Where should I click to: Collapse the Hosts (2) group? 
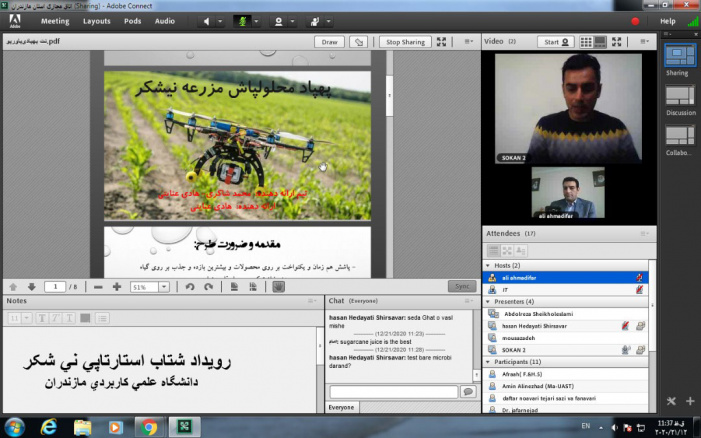(487, 263)
